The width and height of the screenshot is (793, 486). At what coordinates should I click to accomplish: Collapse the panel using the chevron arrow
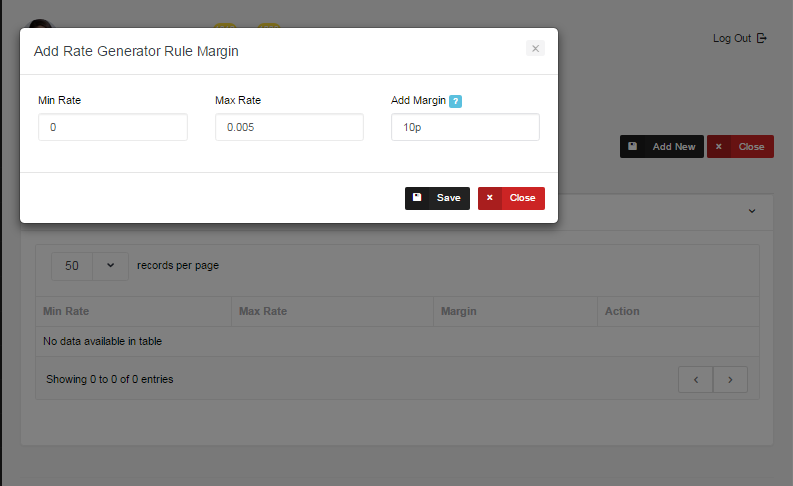point(752,211)
